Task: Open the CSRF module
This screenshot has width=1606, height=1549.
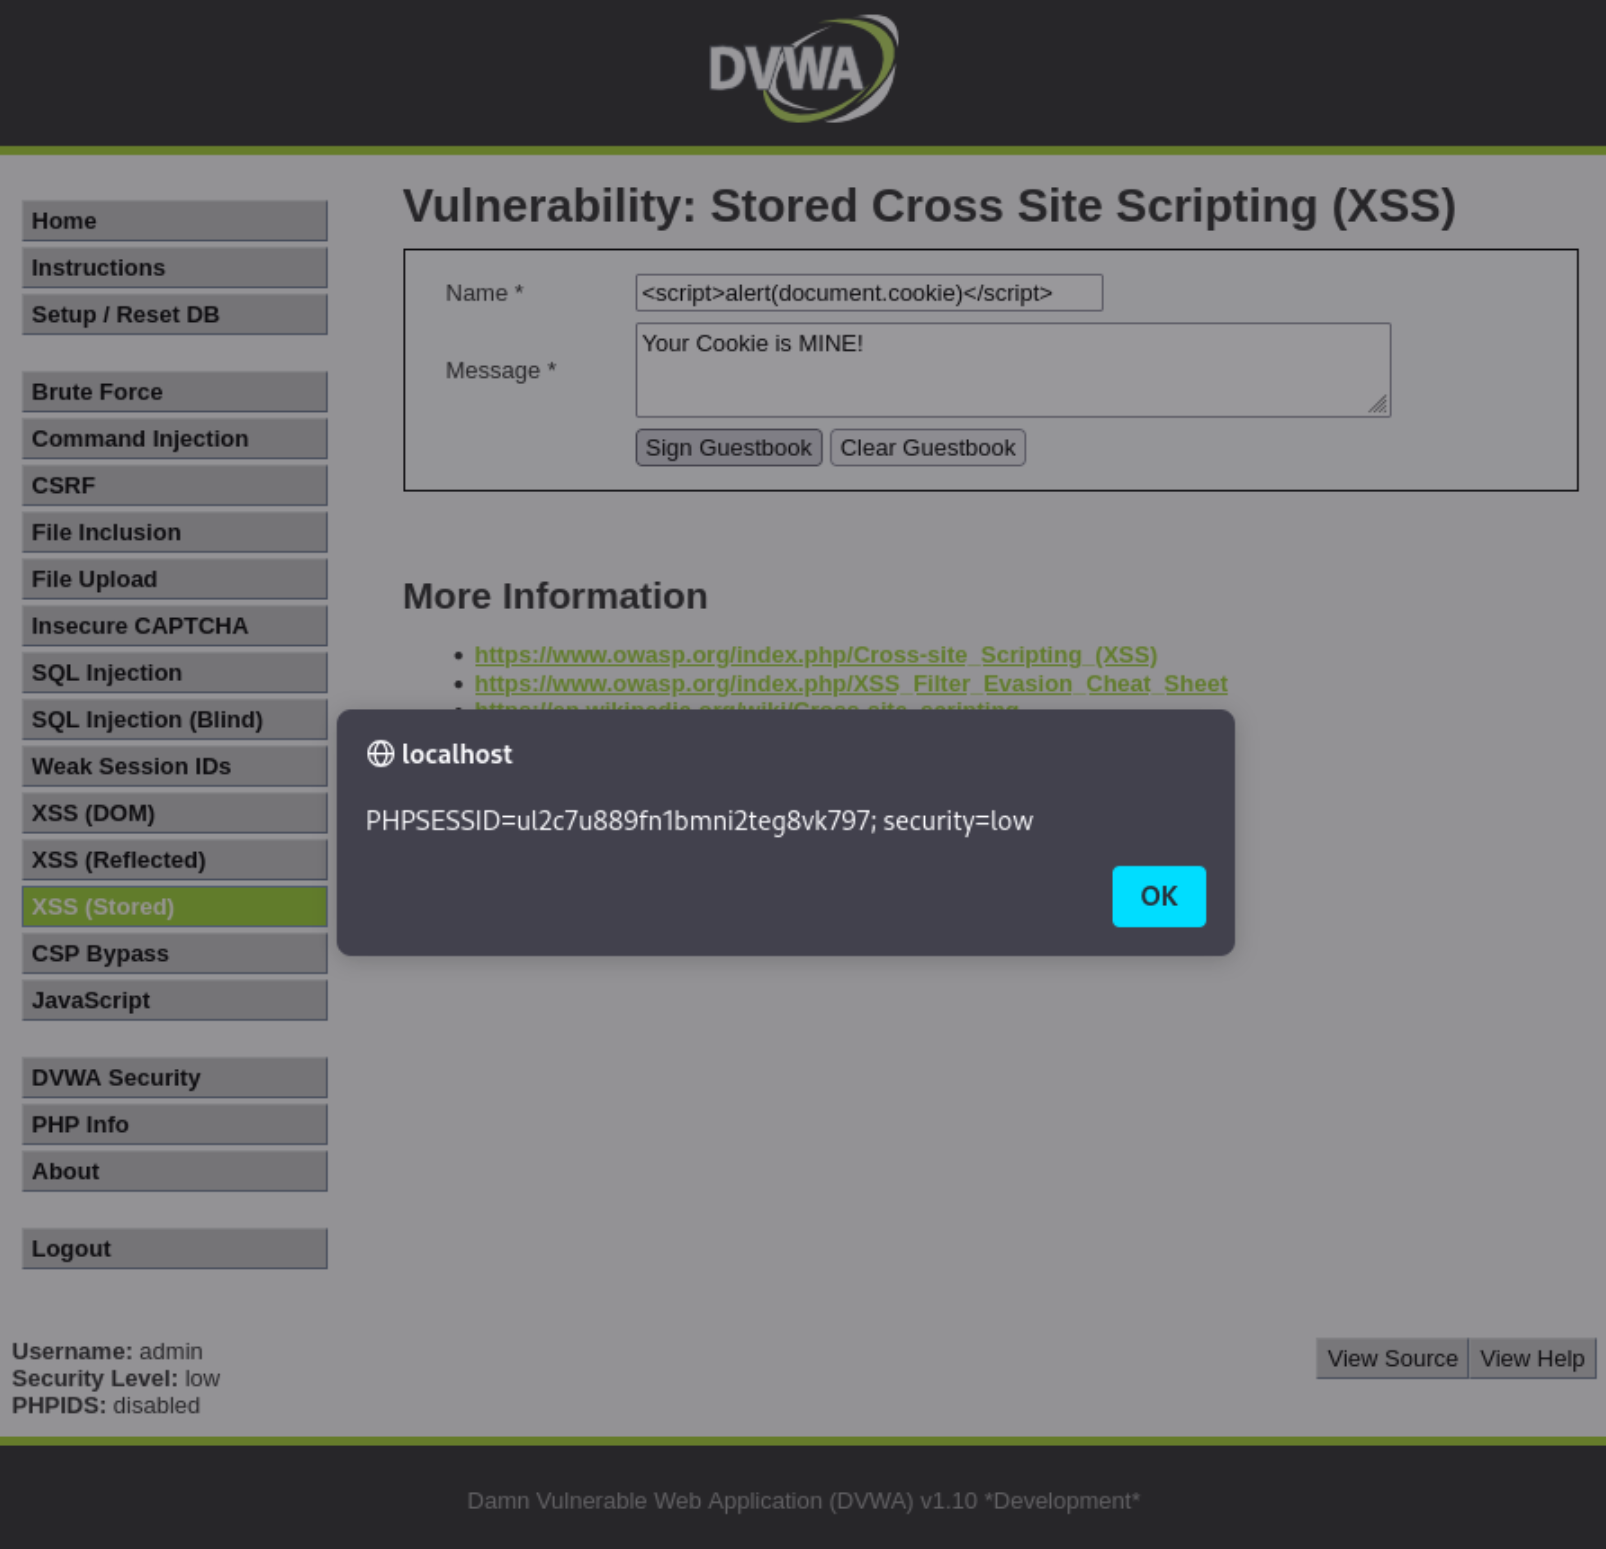Action: (x=175, y=486)
